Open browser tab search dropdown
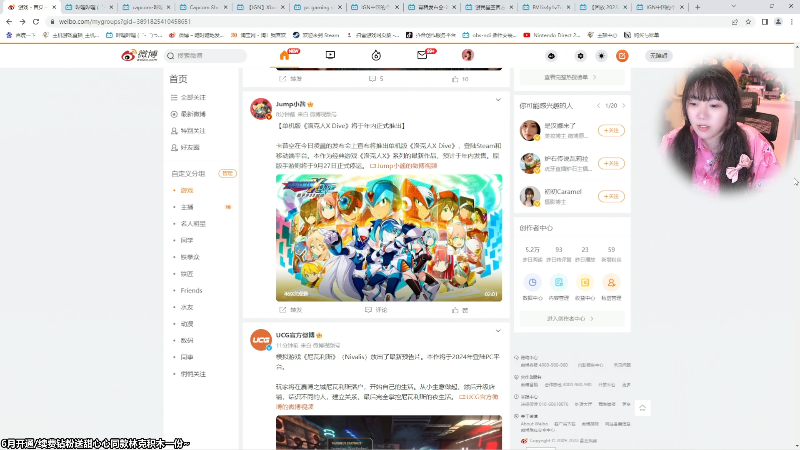This screenshot has width=800, height=450. point(734,7)
